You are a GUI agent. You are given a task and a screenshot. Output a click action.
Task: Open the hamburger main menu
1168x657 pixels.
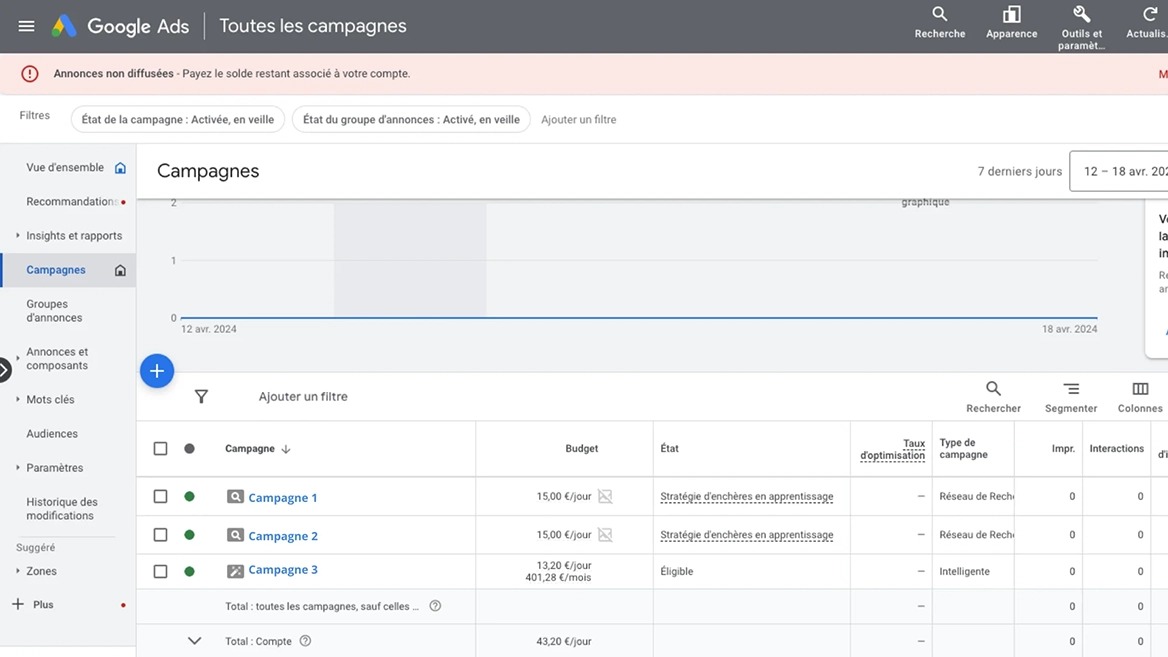[x=26, y=26]
